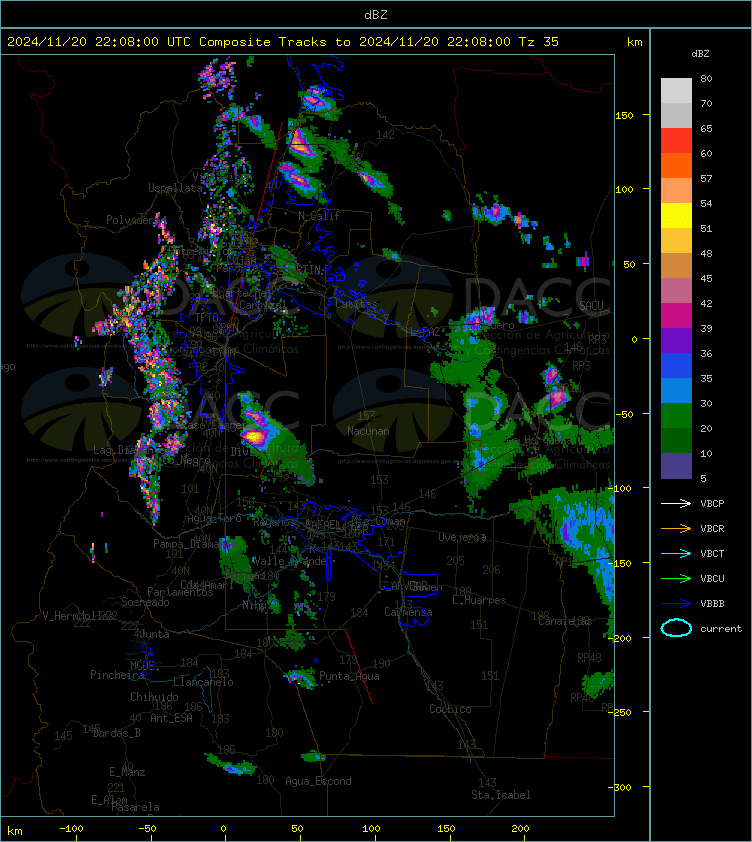752x842 pixels.
Task: Click the '-250' y-axis tick label
Action: (x=622, y=712)
